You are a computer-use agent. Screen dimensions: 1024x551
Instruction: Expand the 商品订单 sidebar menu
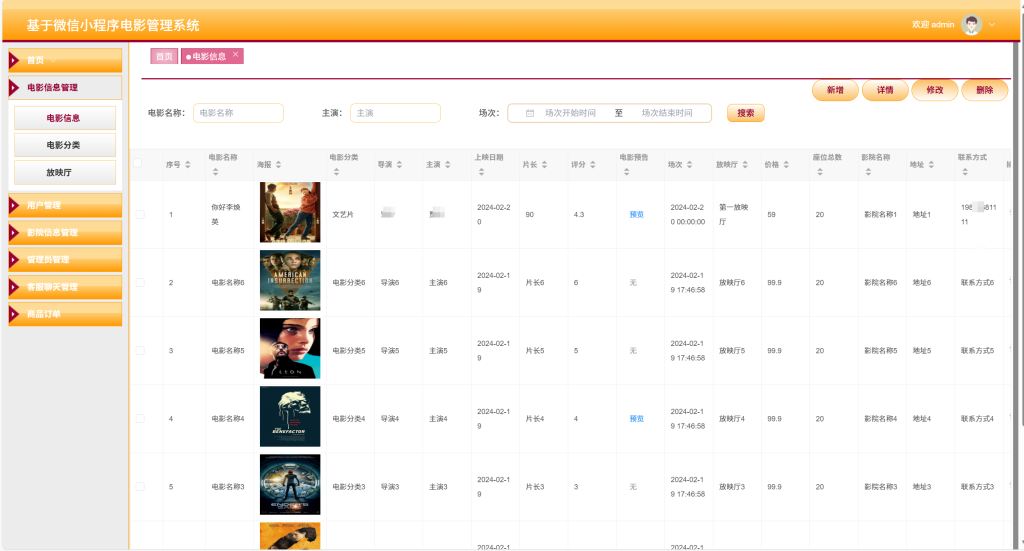click(65, 314)
